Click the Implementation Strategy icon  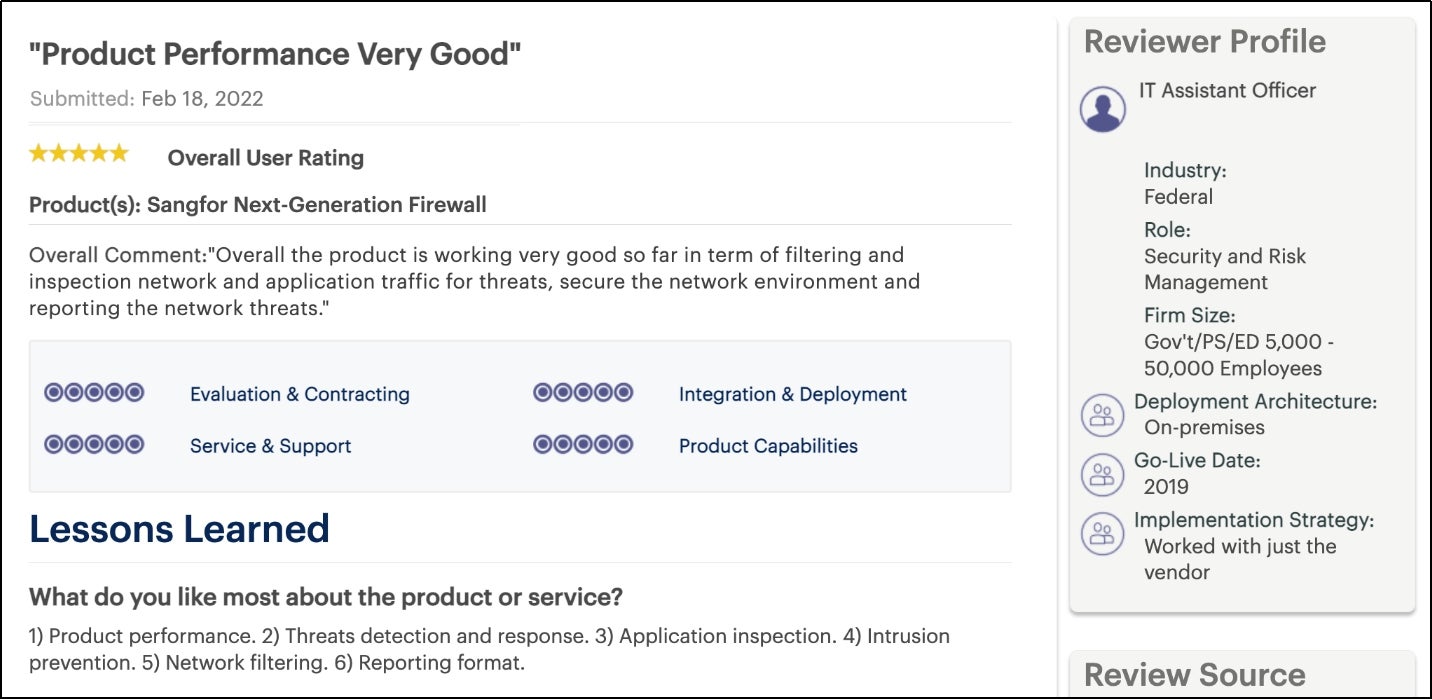tap(1102, 534)
